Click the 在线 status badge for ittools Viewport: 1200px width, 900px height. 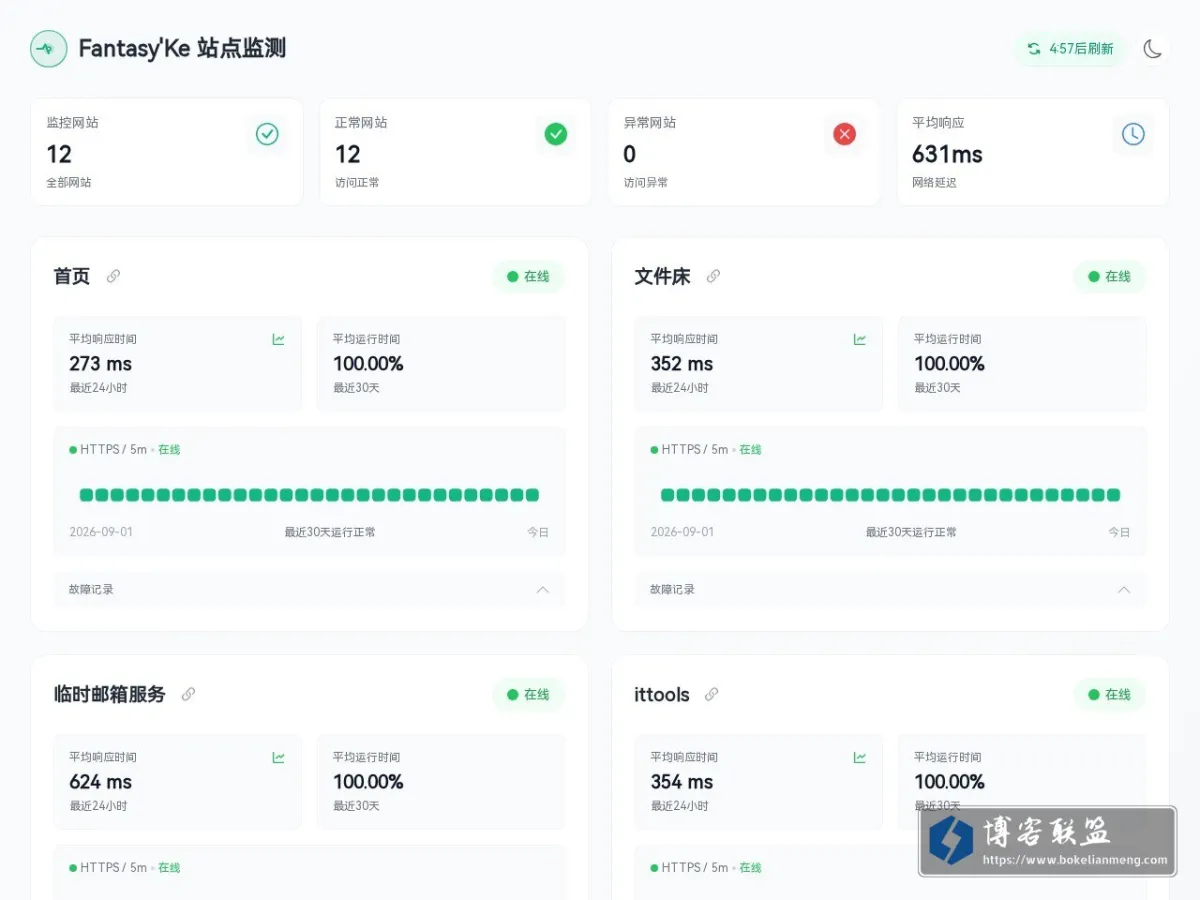point(1110,695)
